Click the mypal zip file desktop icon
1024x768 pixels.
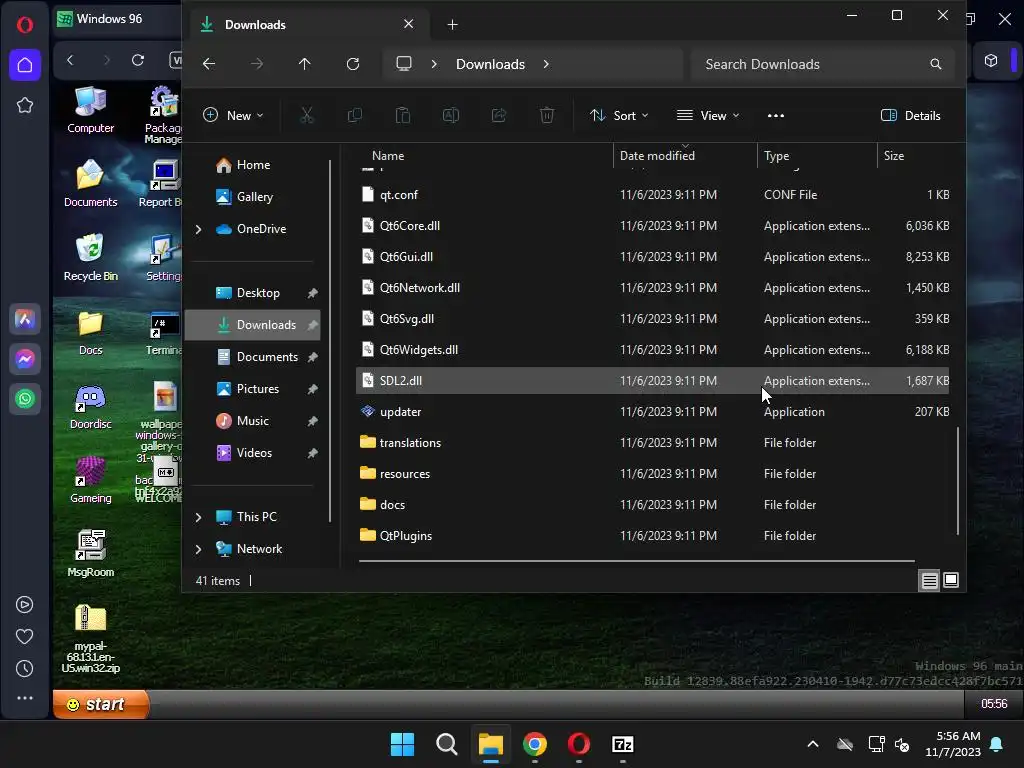point(91,638)
